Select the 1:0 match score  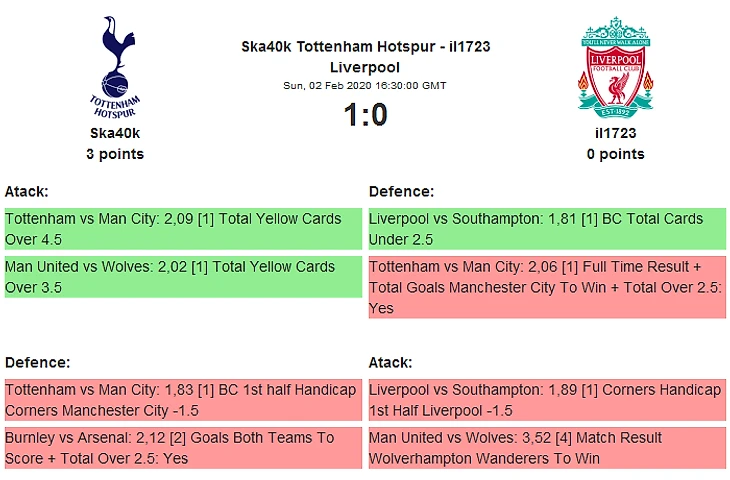click(365, 116)
